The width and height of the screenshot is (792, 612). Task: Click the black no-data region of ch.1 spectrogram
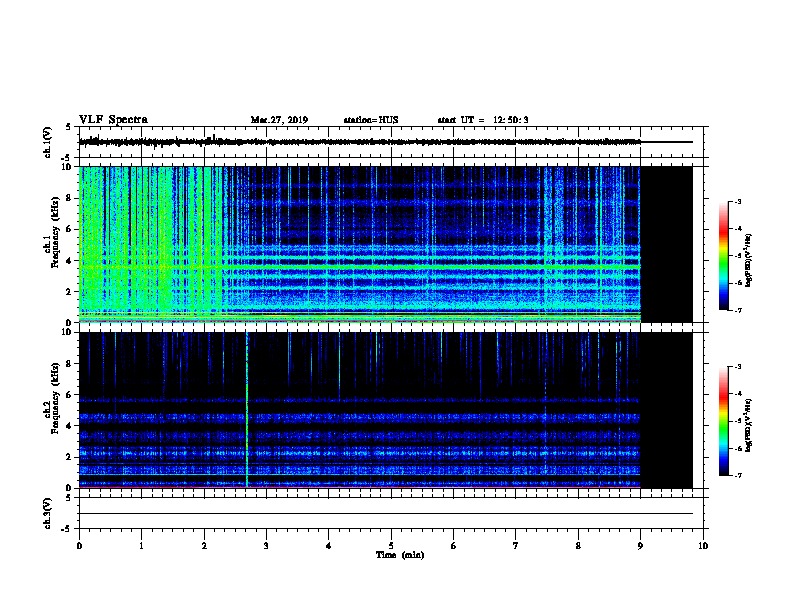click(x=666, y=244)
